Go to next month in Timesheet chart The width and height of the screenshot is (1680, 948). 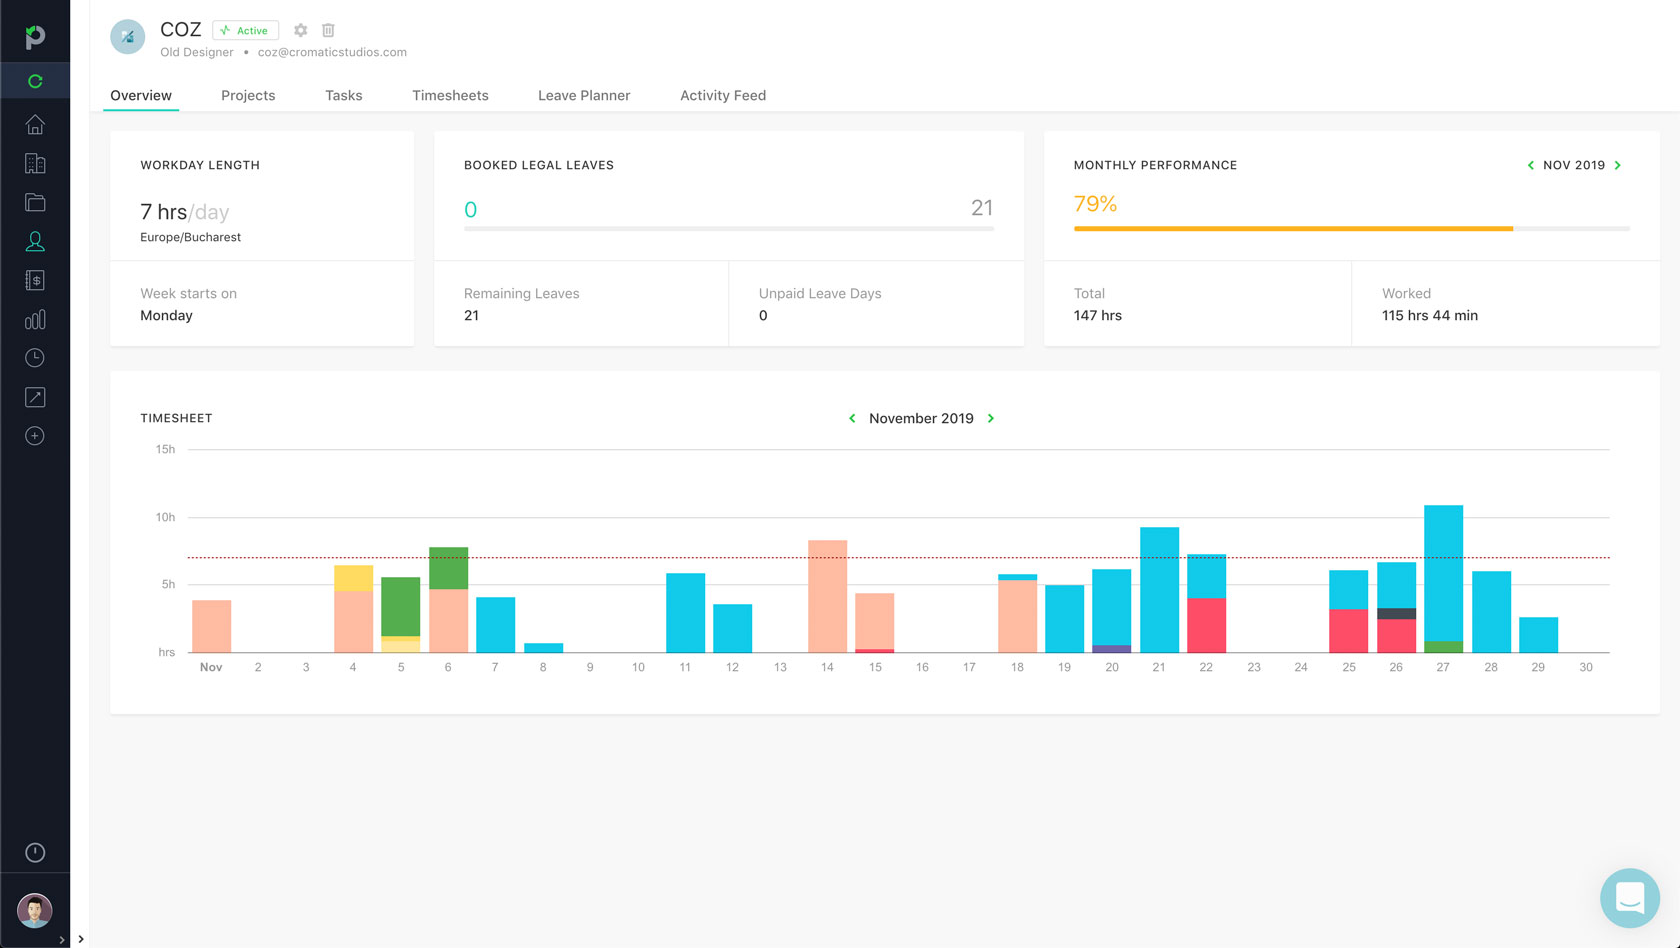[991, 419]
